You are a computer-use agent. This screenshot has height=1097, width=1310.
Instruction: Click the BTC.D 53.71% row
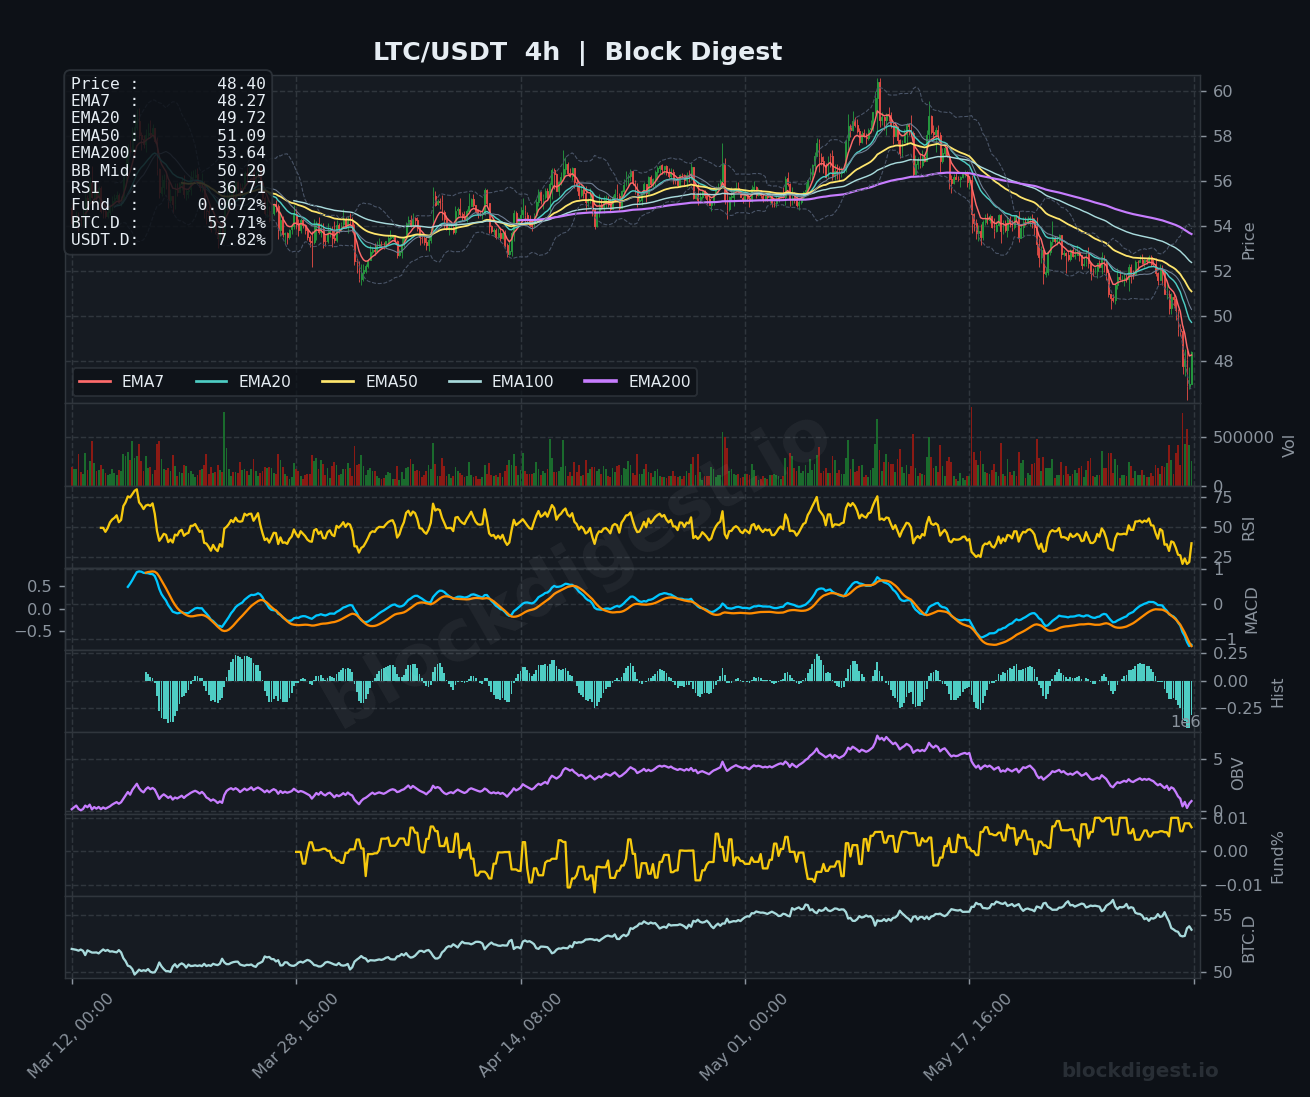pos(168,222)
